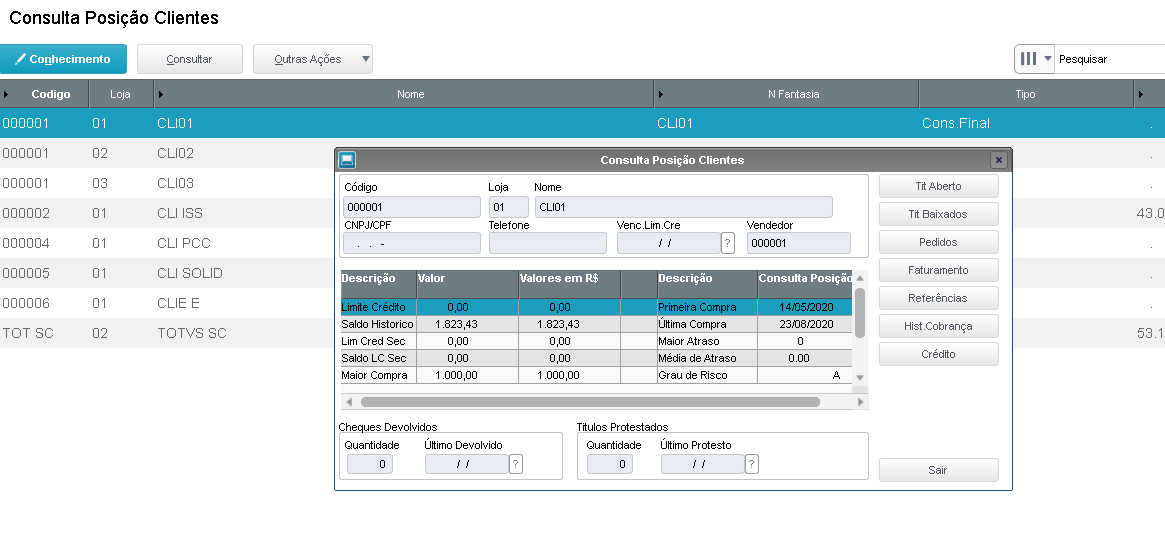Click the Última Compra date 23/08/2020
This screenshot has width=1165, height=535.
click(x=805, y=324)
